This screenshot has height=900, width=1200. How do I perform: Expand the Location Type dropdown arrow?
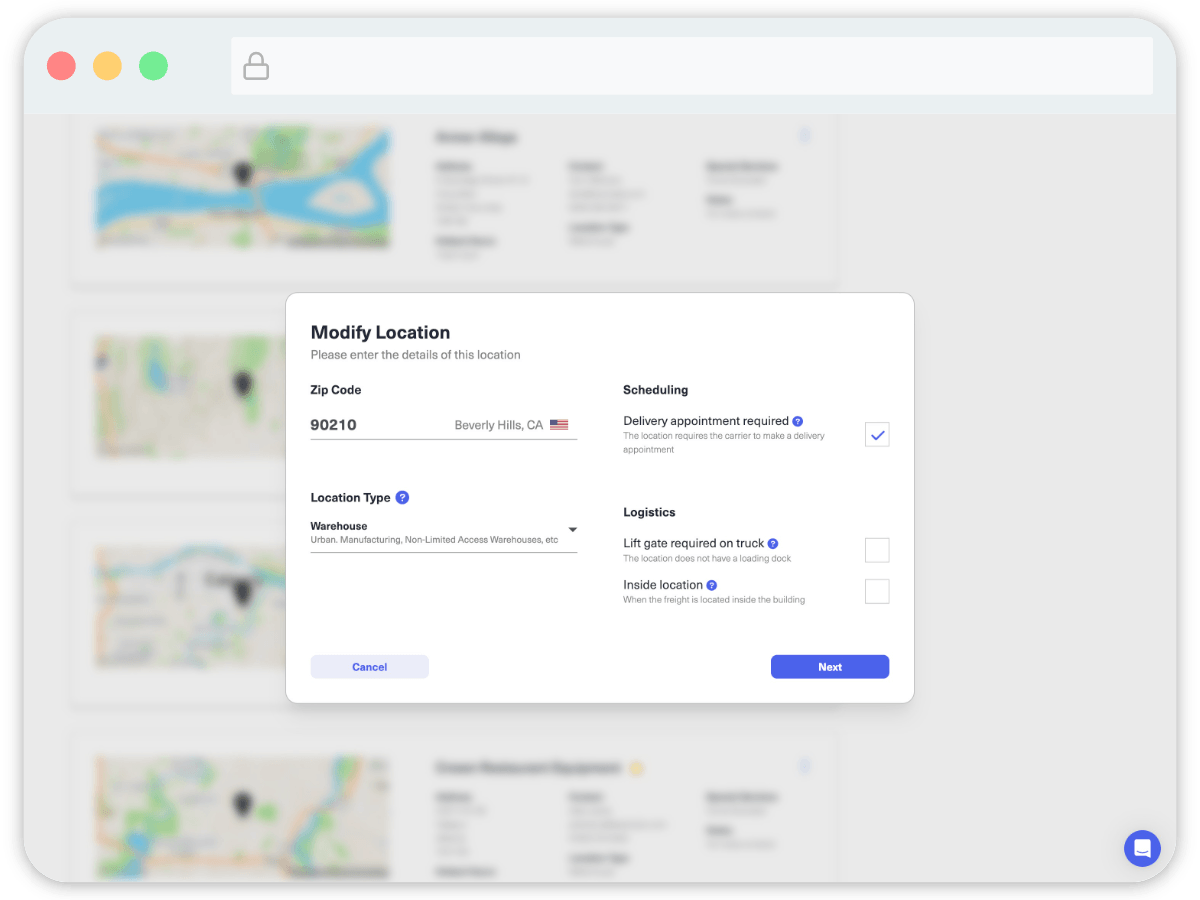(x=572, y=530)
